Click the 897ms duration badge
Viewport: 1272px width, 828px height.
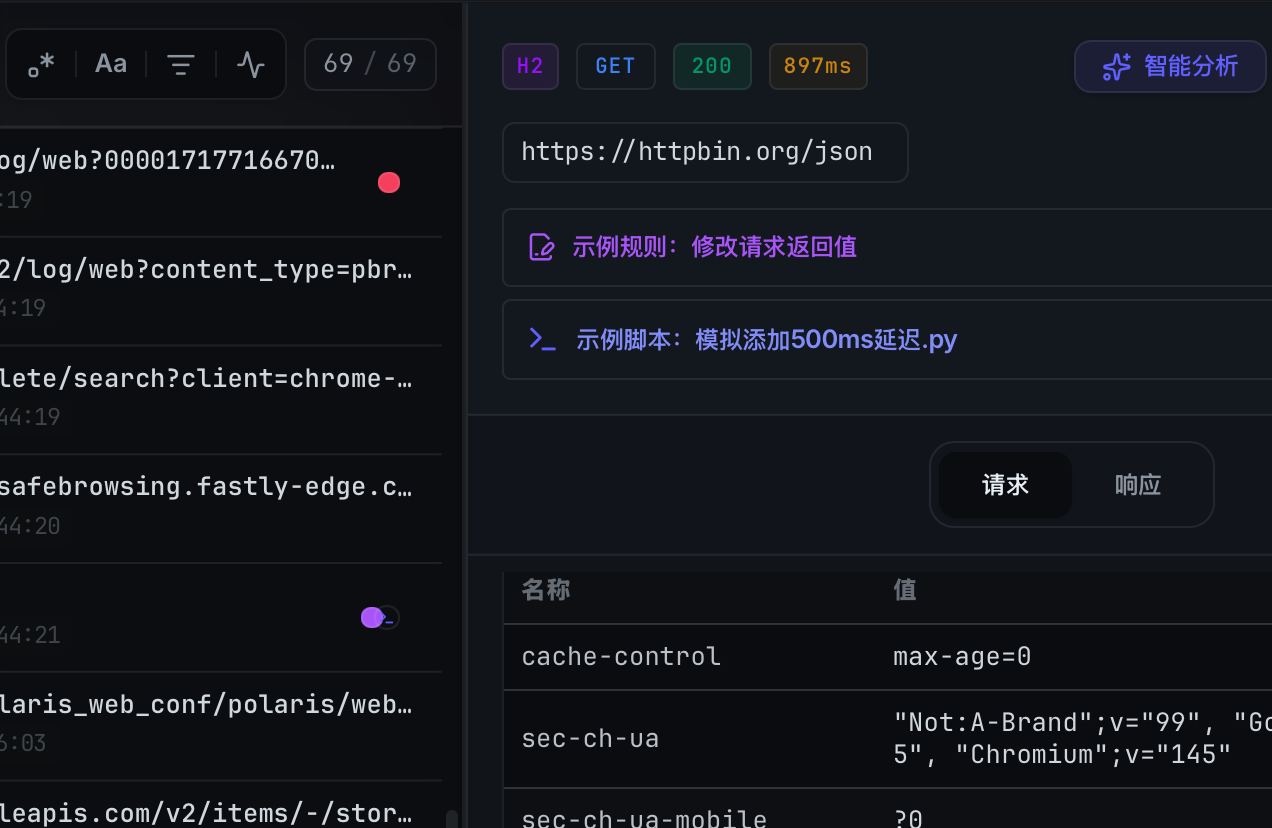(x=818, y=66)
